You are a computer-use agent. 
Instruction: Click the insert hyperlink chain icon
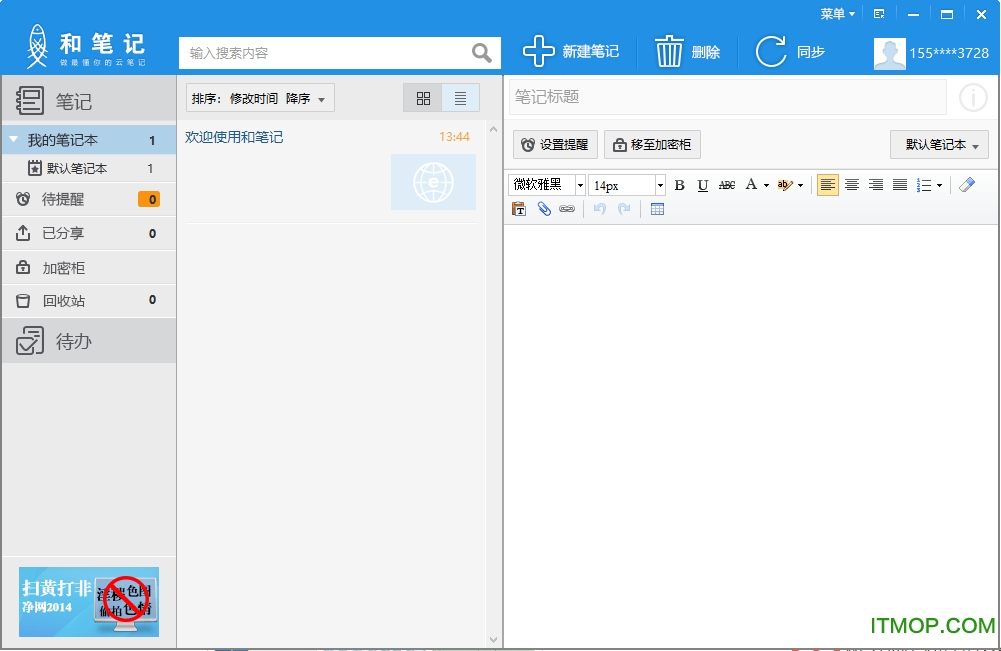567,209
